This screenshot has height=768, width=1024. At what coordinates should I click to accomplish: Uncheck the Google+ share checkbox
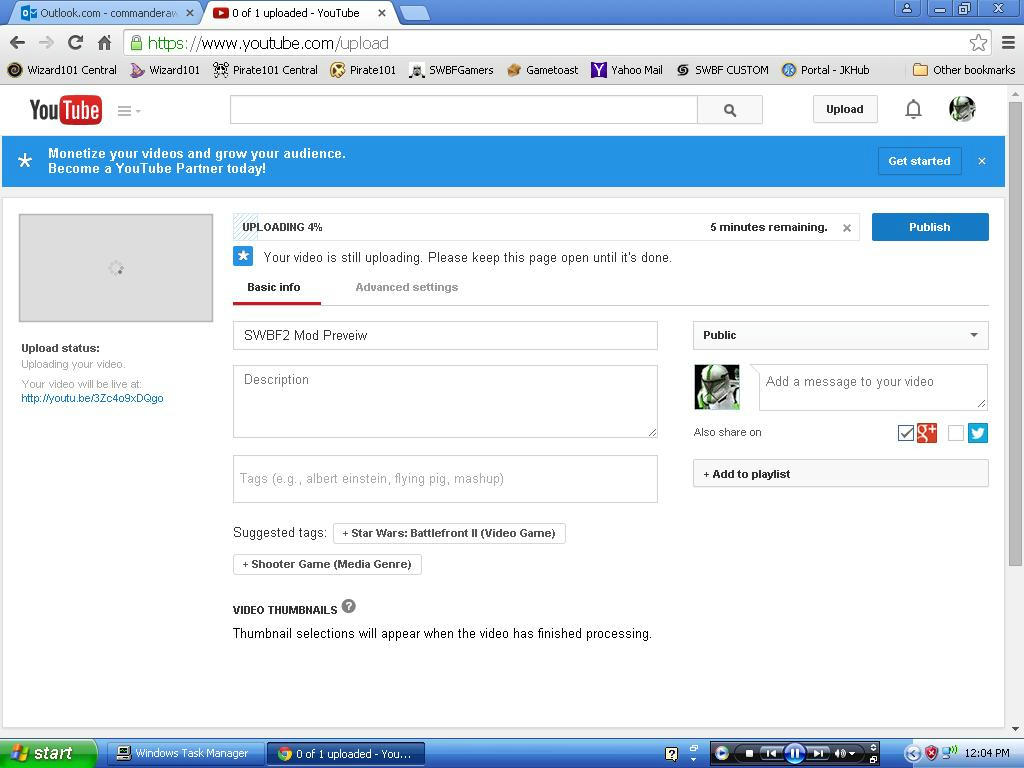[x=905, y=433]
